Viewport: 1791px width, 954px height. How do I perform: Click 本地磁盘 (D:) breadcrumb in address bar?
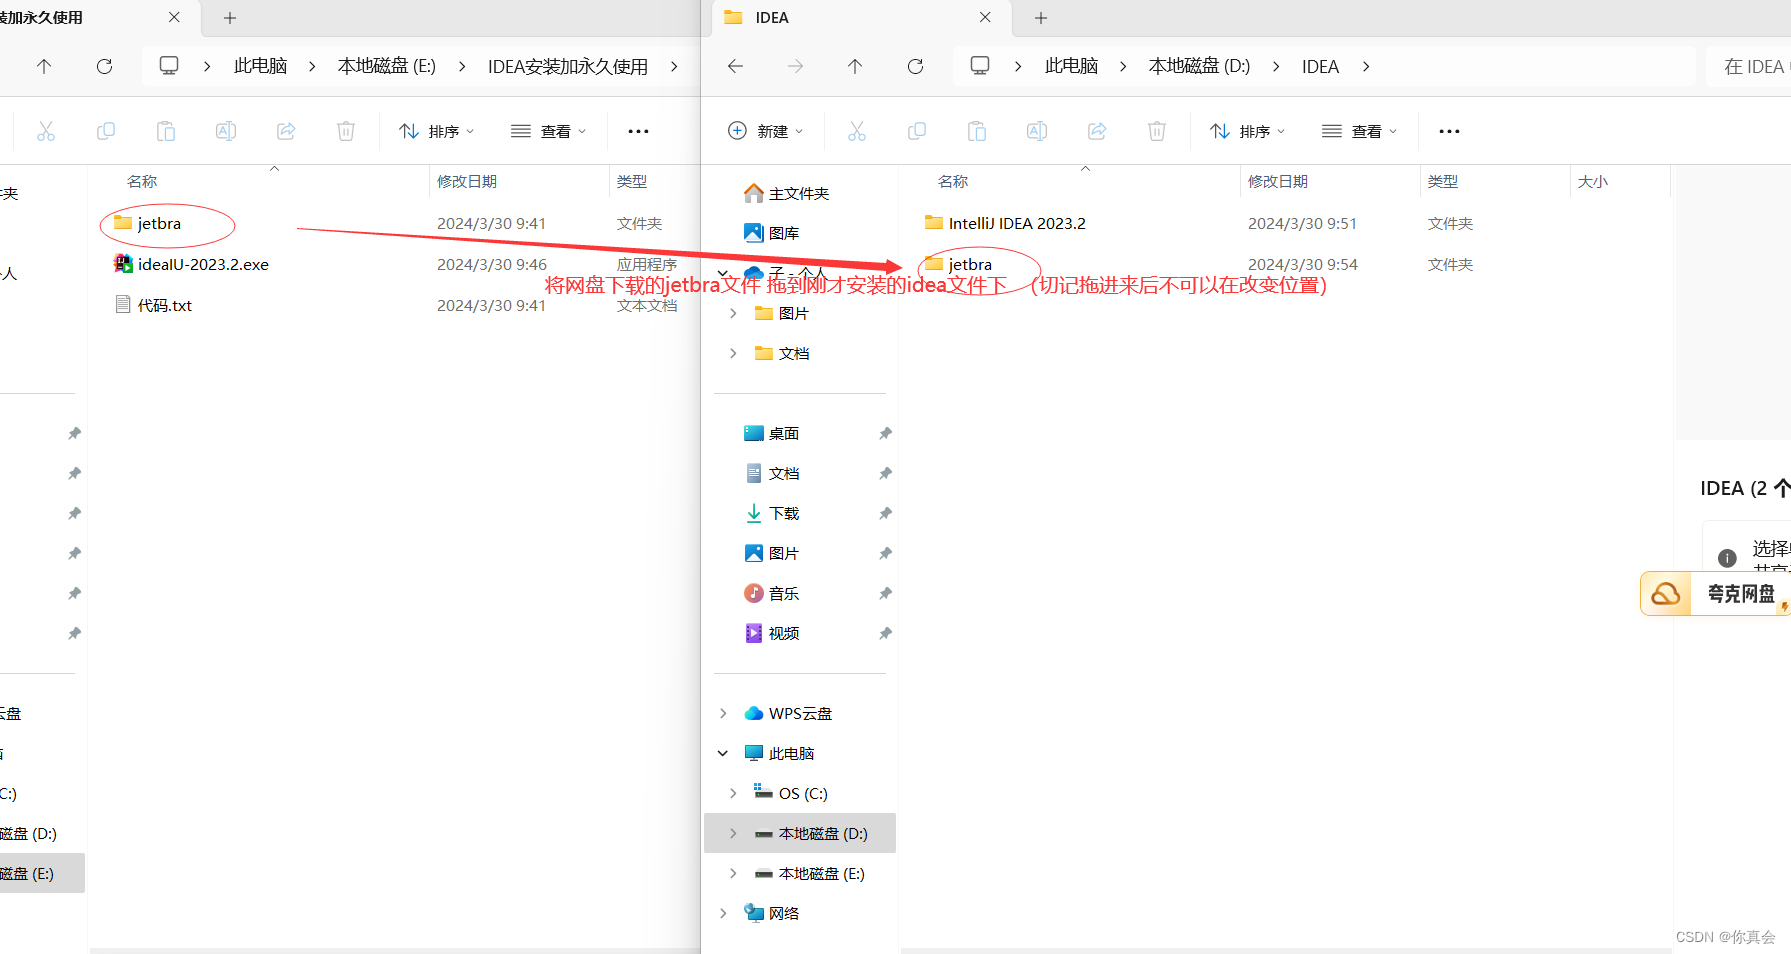(1199, 66)
